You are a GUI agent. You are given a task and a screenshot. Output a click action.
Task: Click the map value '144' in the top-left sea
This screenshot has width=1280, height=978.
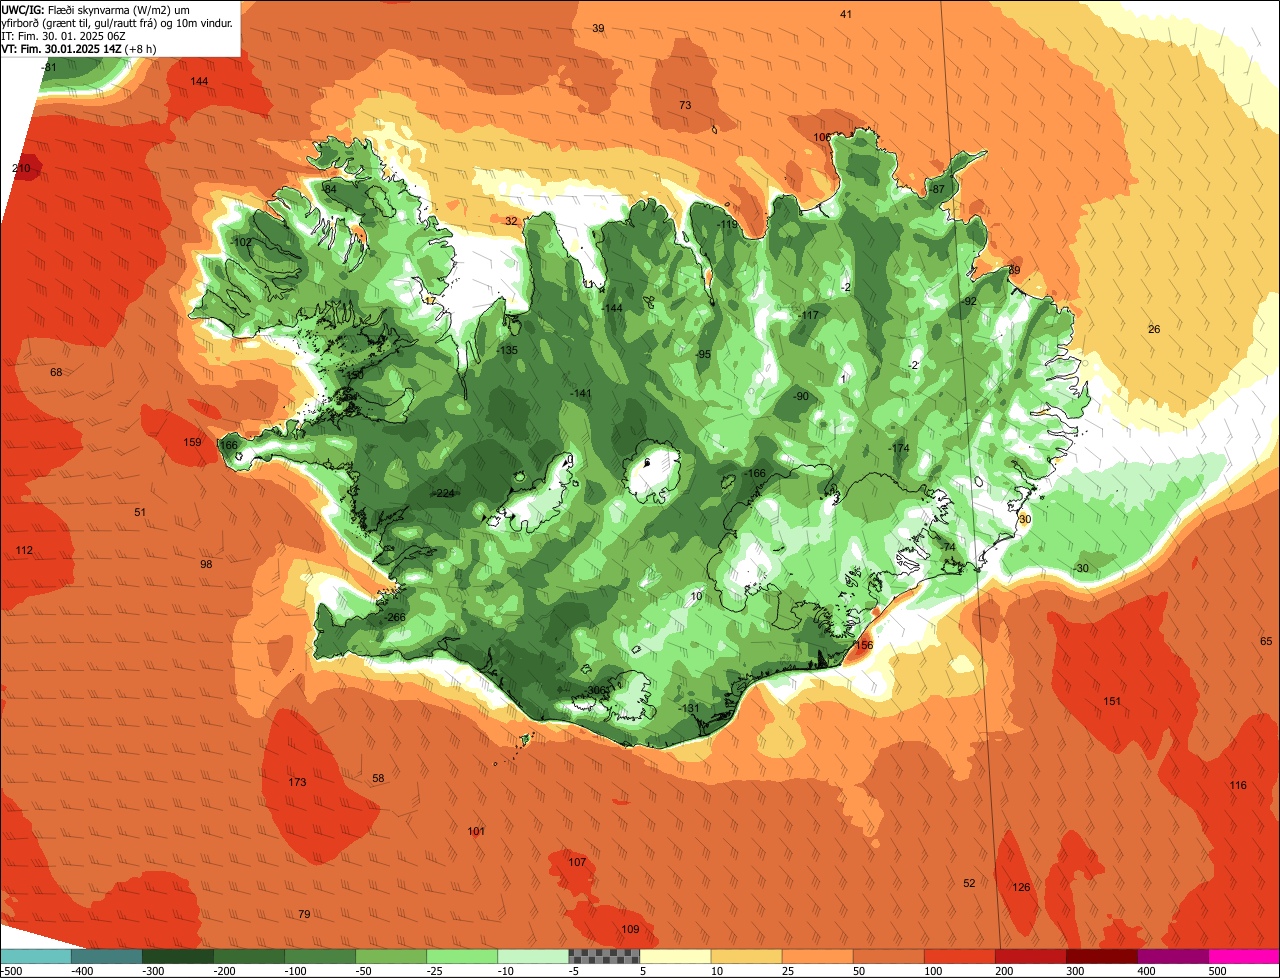coord(200,81)
